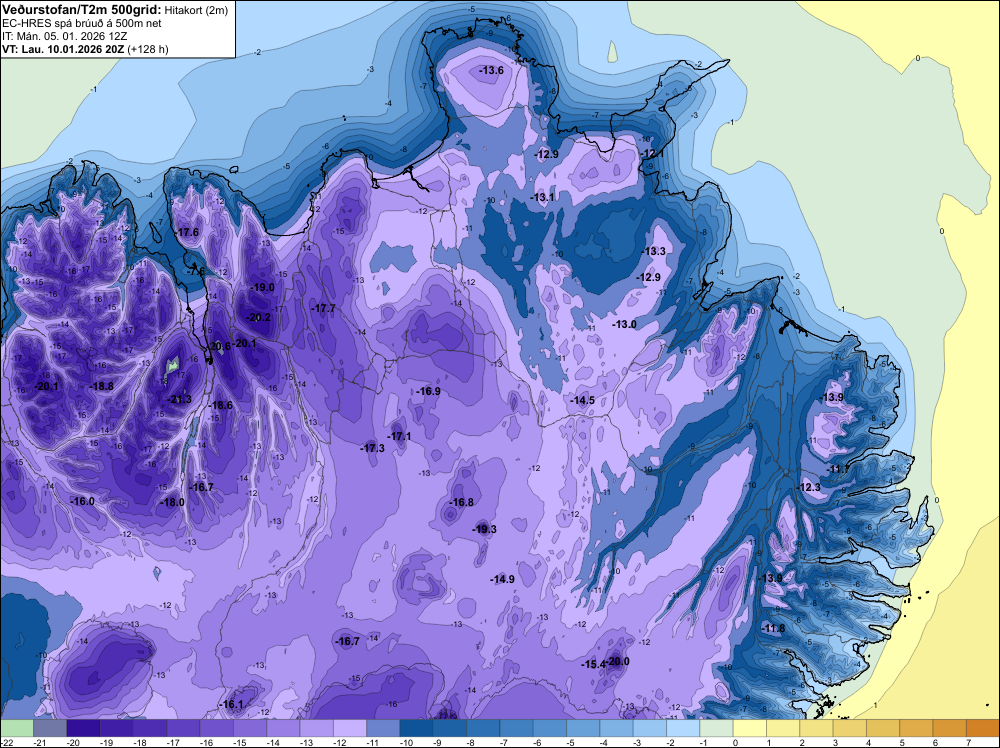Select the -12.3 temperature value
The image size is (1000, 748).
click(809, 488)
